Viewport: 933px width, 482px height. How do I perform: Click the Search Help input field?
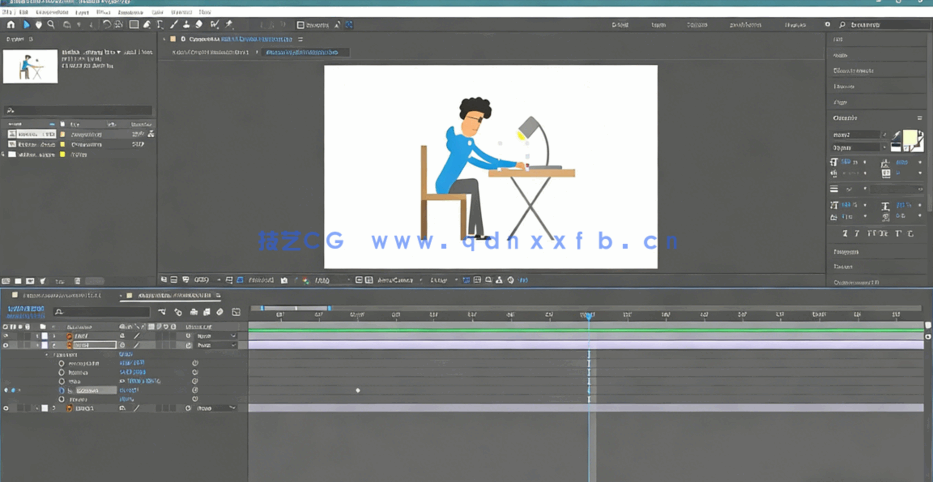click(x=882, y=25)
